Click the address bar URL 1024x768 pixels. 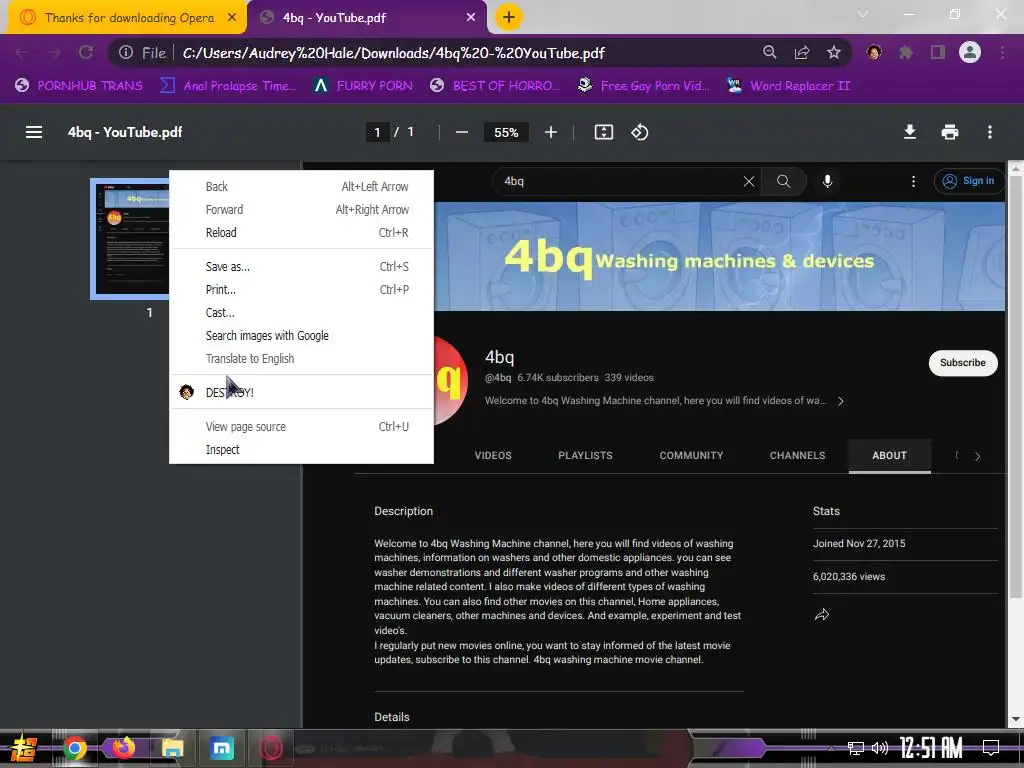coord(393,53)
